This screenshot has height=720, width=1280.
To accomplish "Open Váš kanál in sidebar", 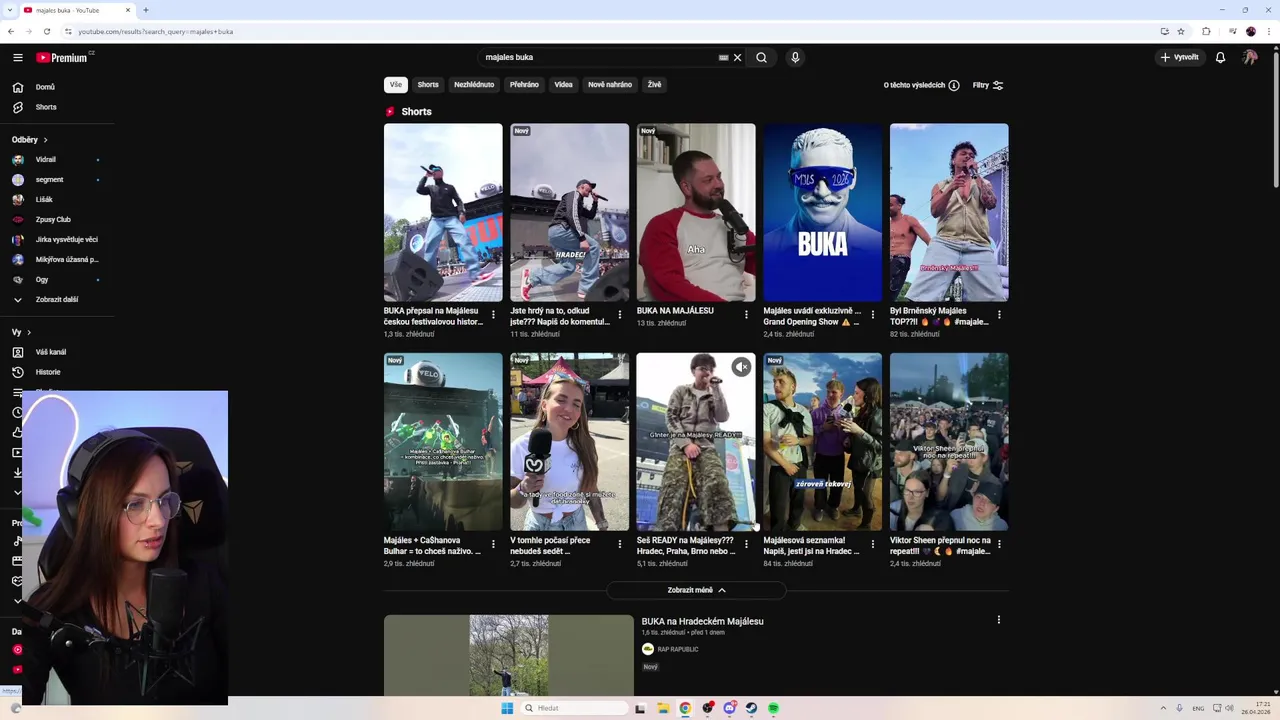I will pyautogui.click(x=50, y=352).
